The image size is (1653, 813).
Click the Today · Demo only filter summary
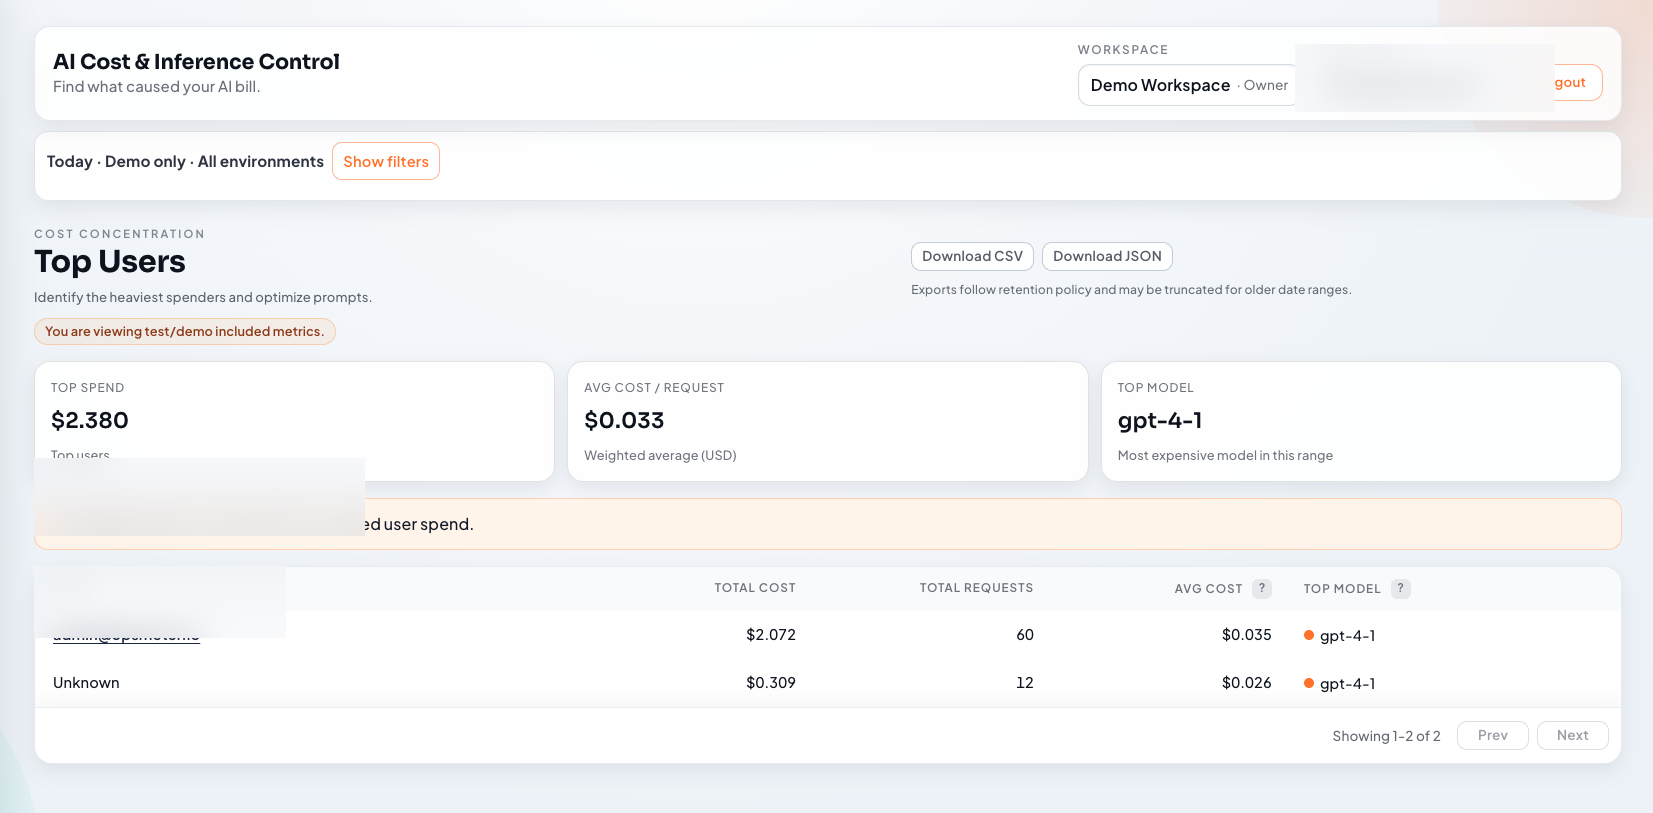[x=185, y=161]
